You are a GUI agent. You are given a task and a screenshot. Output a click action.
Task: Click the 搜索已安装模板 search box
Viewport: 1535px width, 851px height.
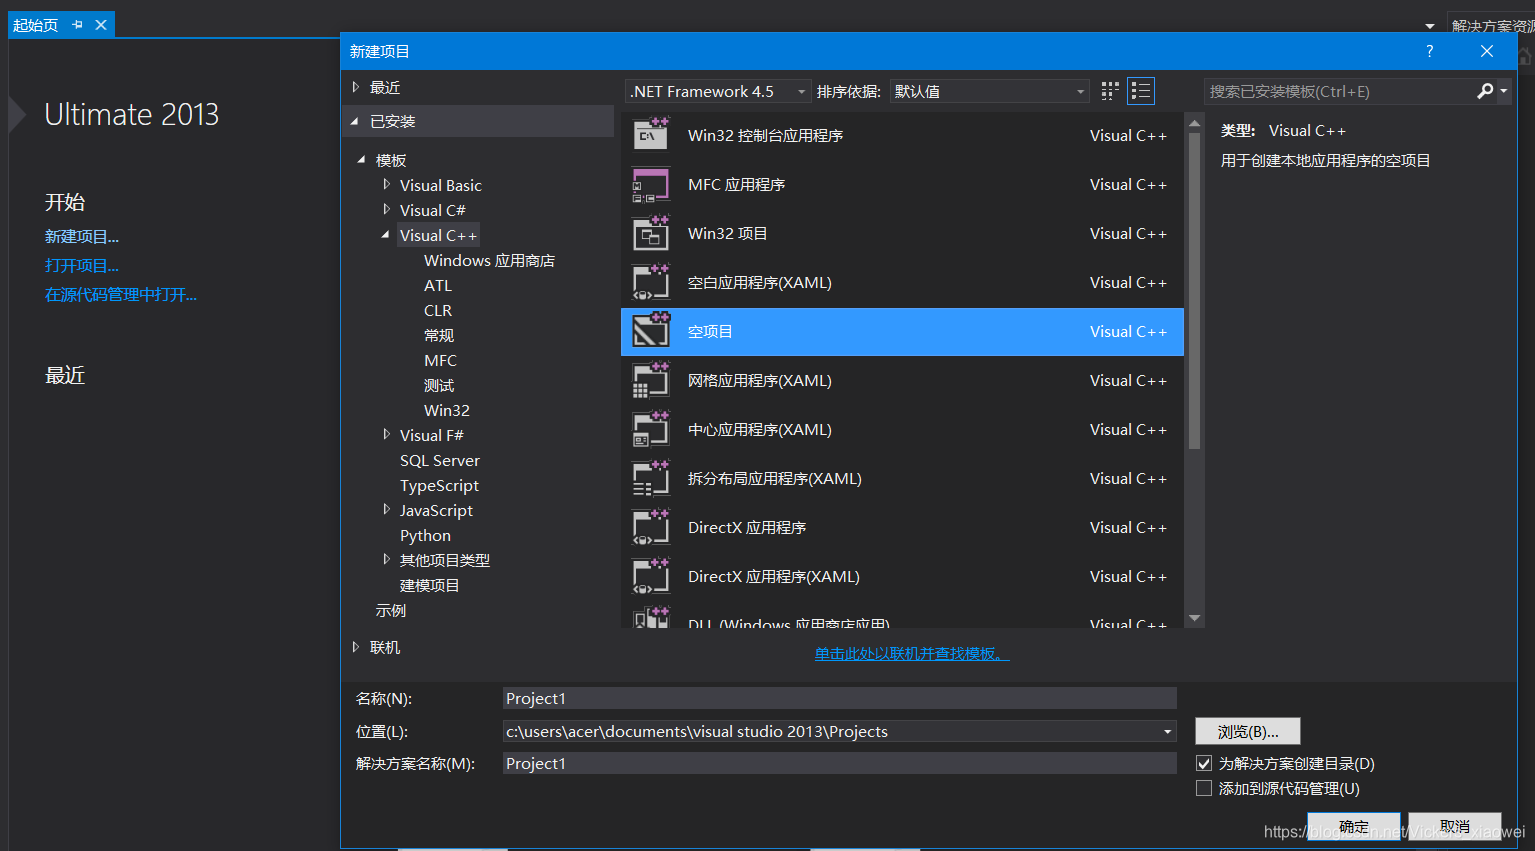pos(1339,91)
